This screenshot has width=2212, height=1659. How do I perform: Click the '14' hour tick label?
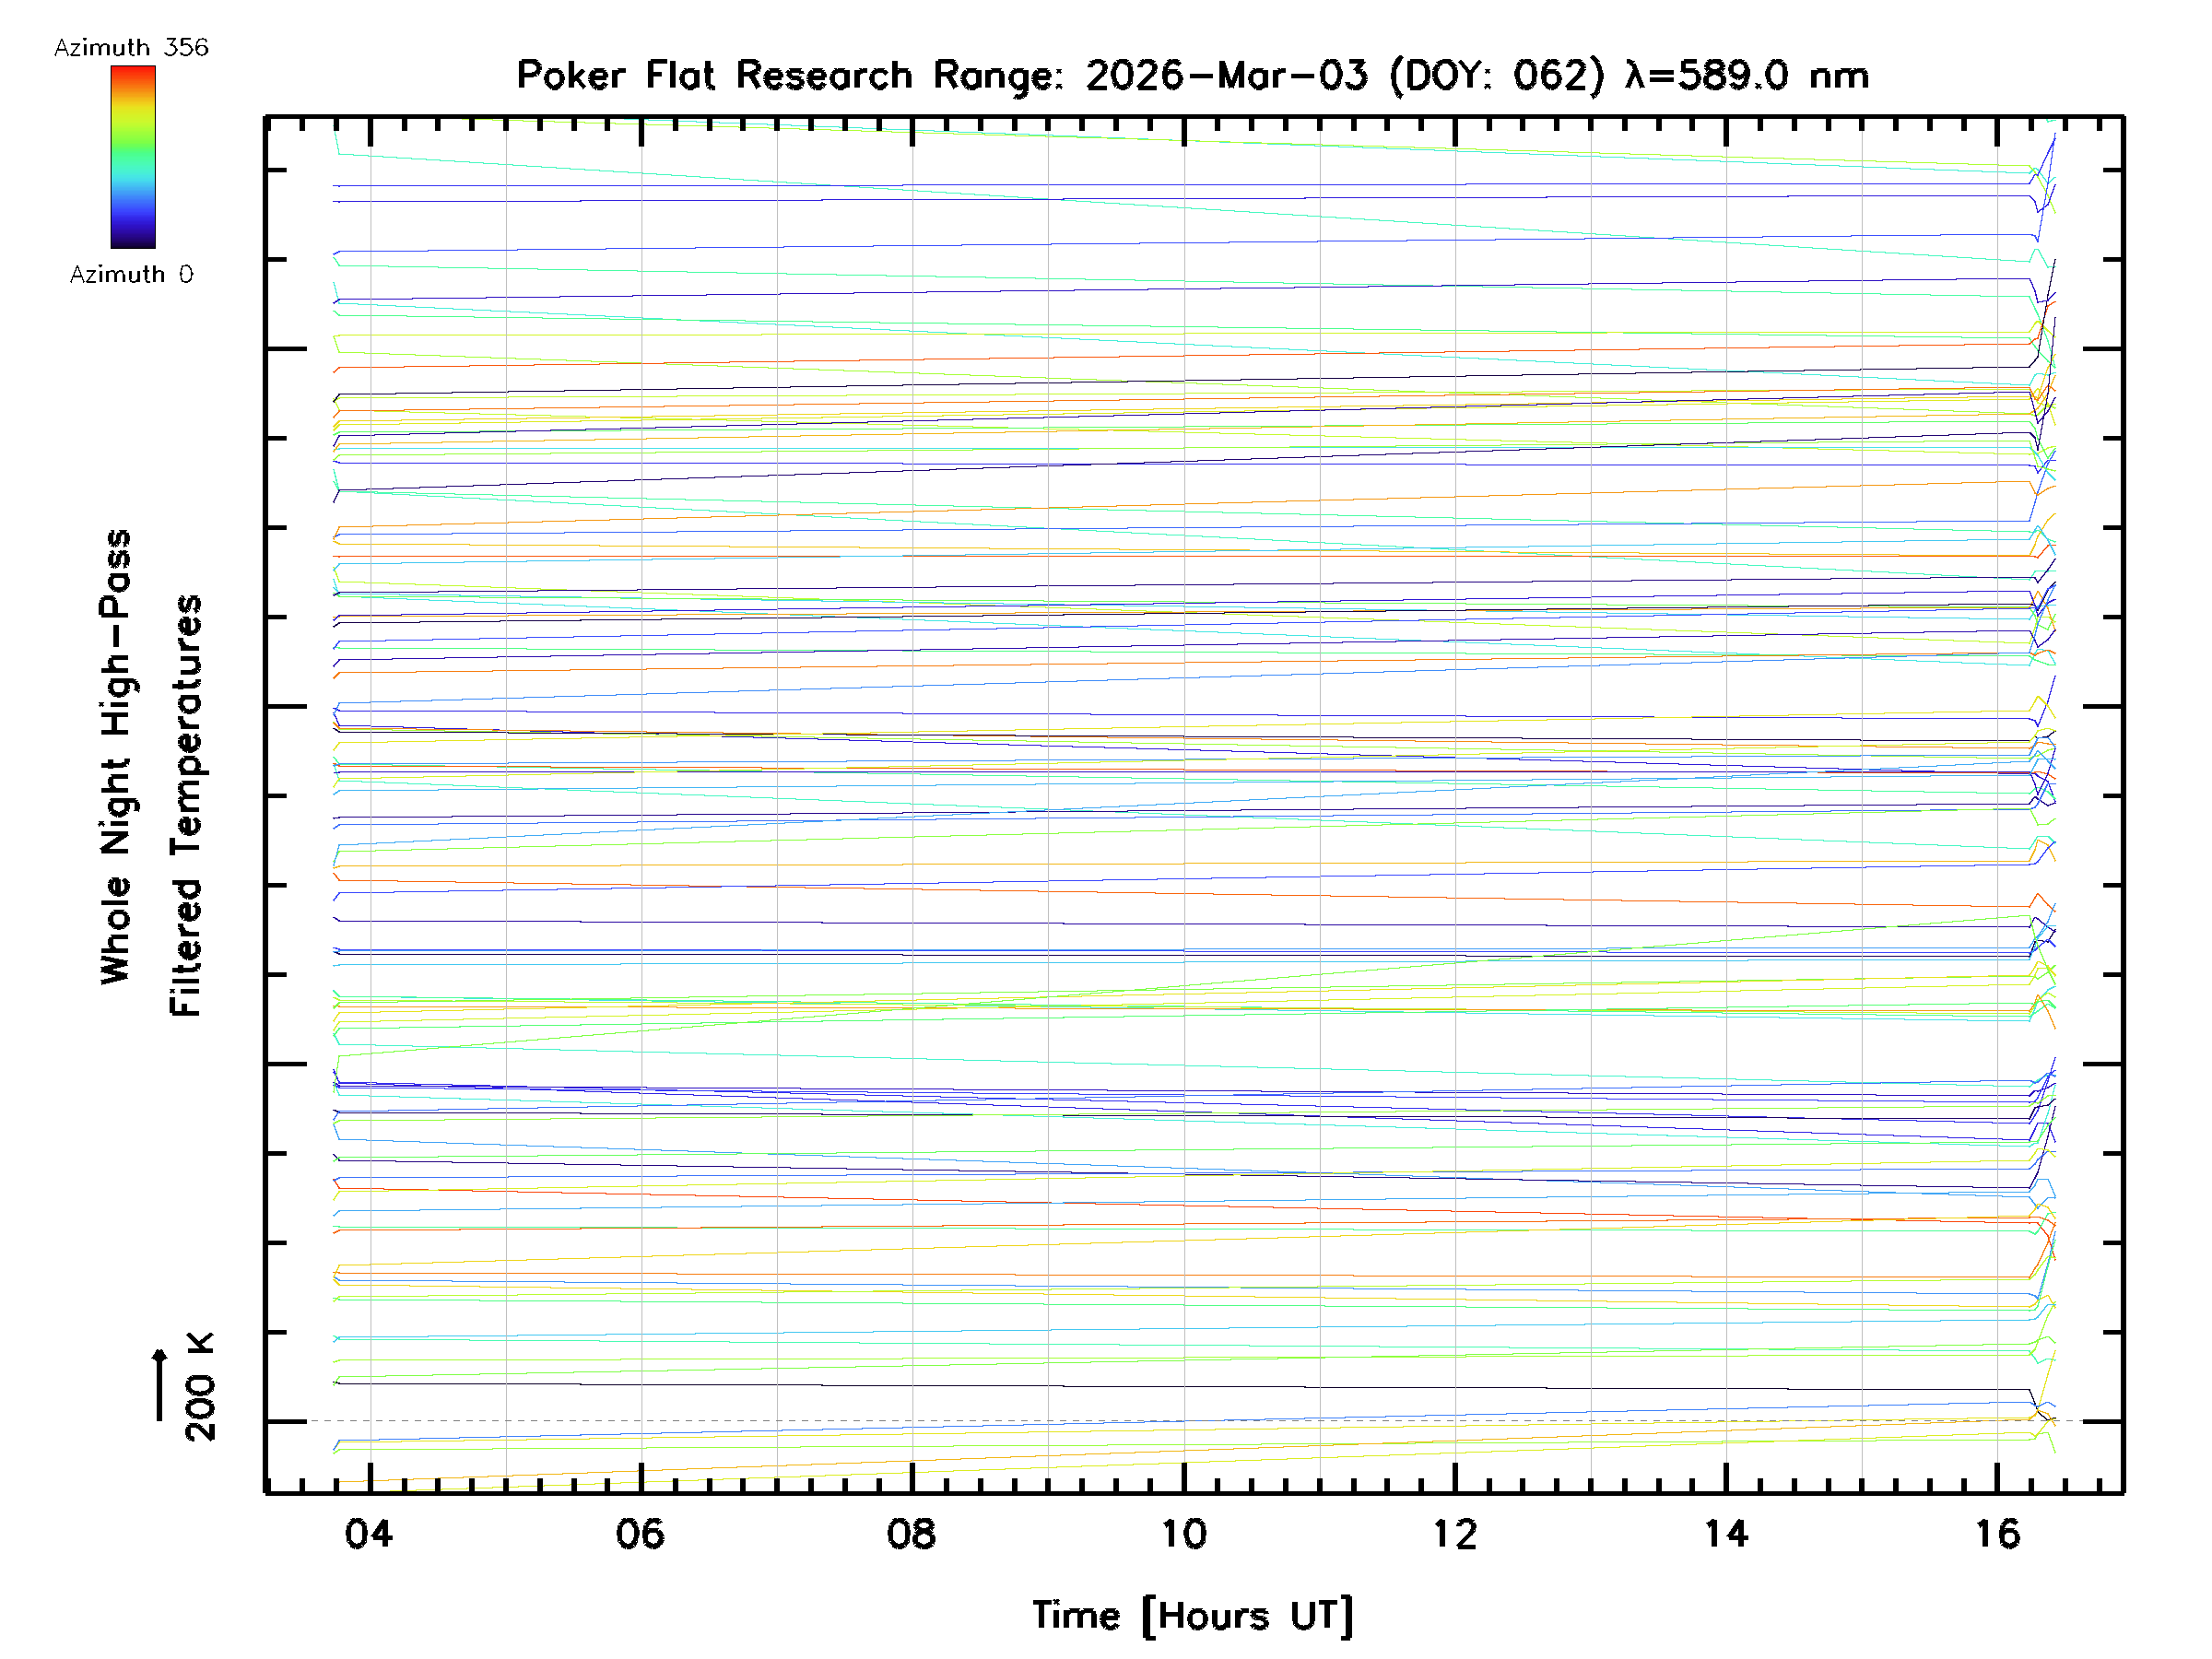click(x=1726, y=1535)
